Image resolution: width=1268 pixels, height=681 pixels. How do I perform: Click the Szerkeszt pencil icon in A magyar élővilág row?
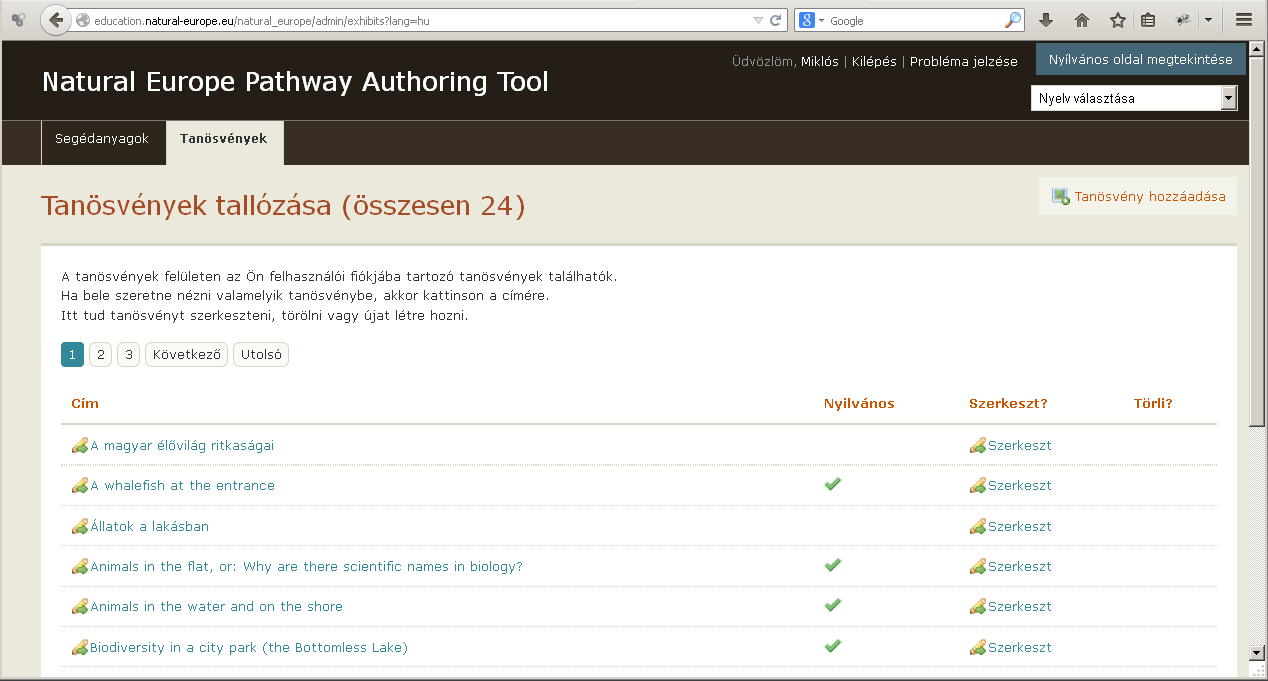point(978,446)
